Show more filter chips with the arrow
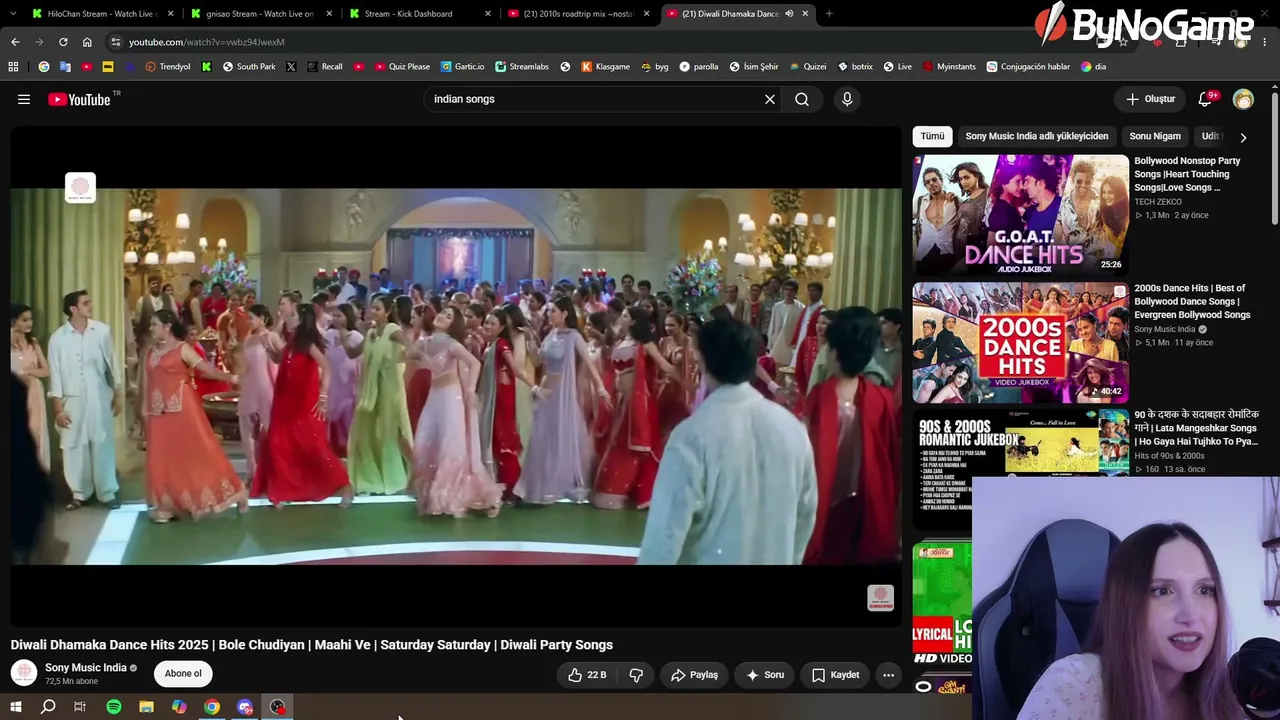Image resolution: width=1280 pixels, height=720 pixels. pyautogui.click(x=1243, y=137)
